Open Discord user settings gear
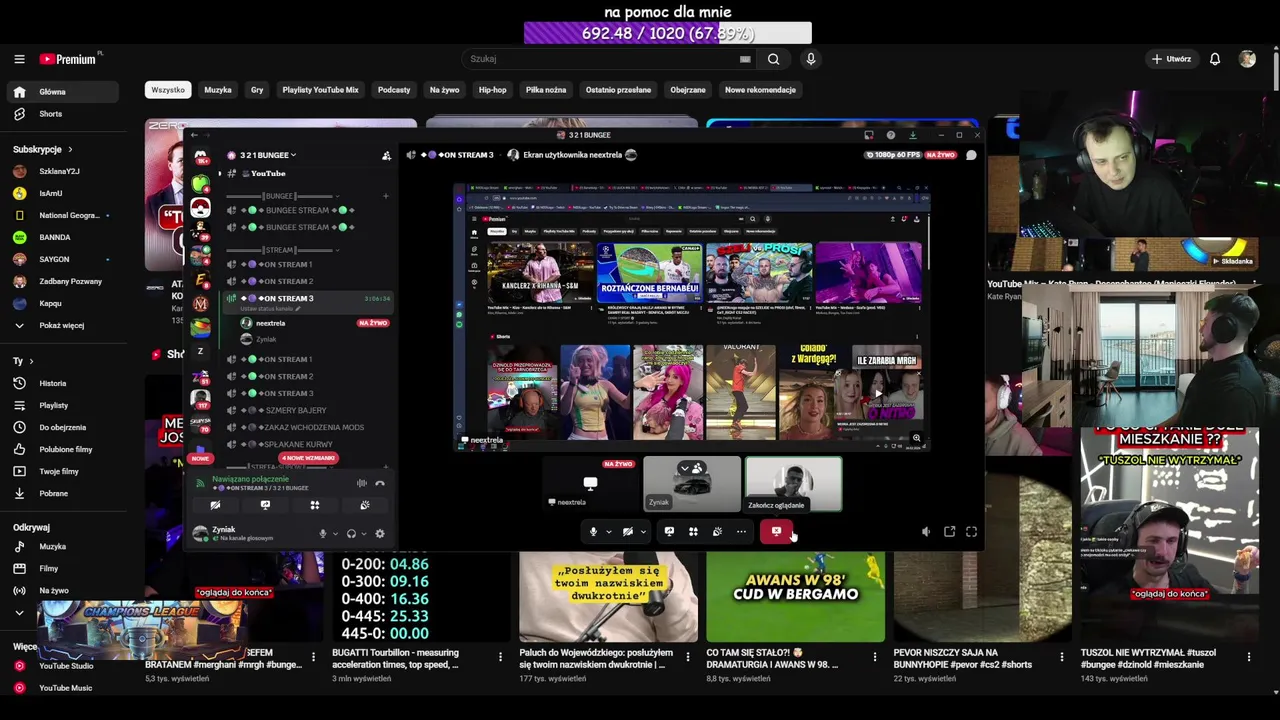Screen dimensions: 1280x720 pyautogui.click(x=379, y=534)
